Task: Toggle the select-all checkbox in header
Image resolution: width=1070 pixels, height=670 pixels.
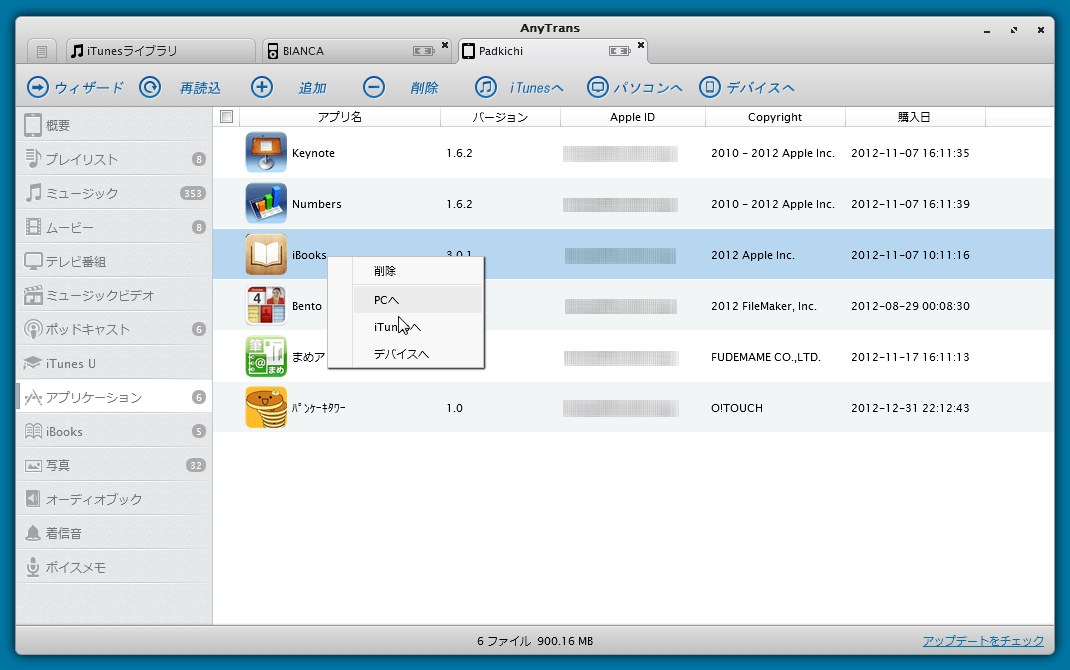Action: (227, 117)
